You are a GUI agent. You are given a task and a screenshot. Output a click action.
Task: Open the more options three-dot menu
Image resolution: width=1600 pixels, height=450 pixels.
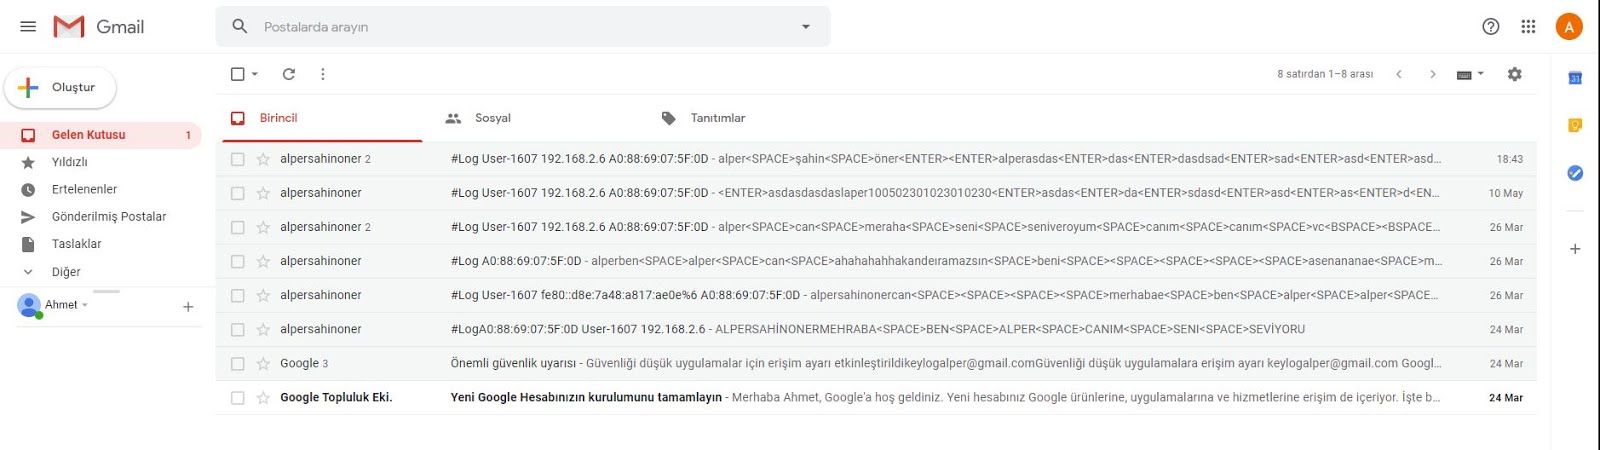322,74
